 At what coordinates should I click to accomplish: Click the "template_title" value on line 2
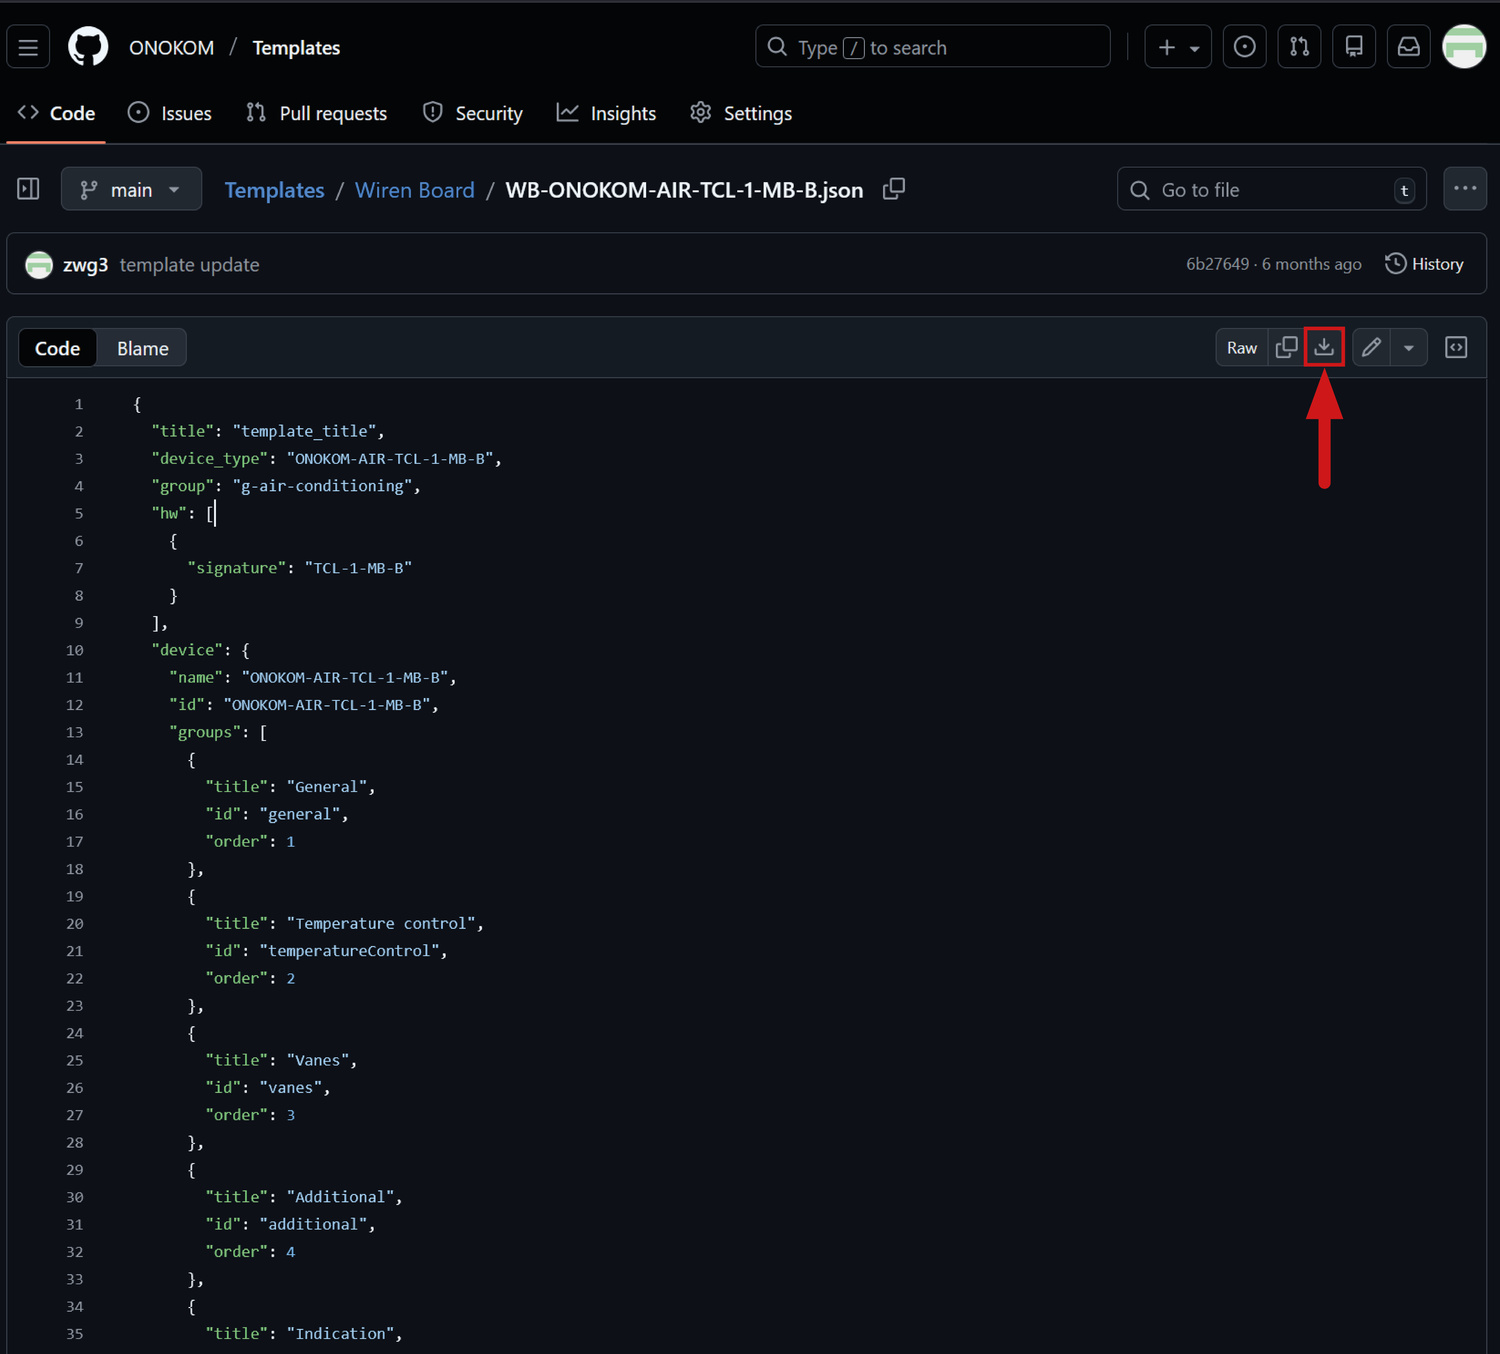click(x=304, y=431)
